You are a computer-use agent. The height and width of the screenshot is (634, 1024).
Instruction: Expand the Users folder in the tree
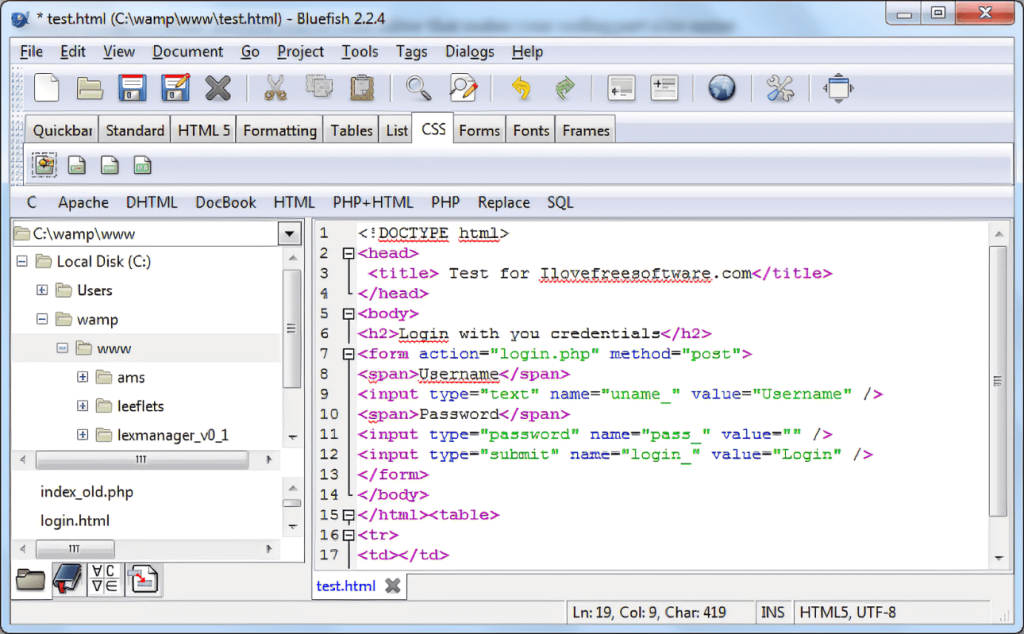[x=42, y=290]
